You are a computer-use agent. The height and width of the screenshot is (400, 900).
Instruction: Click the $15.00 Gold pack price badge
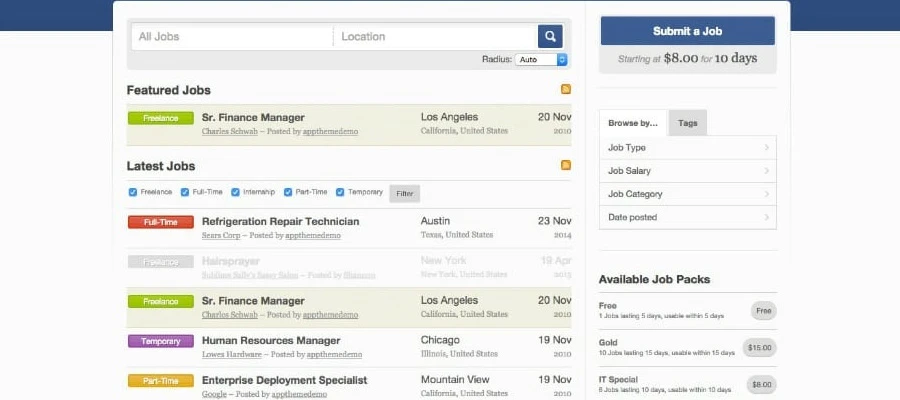coord(761,348)
